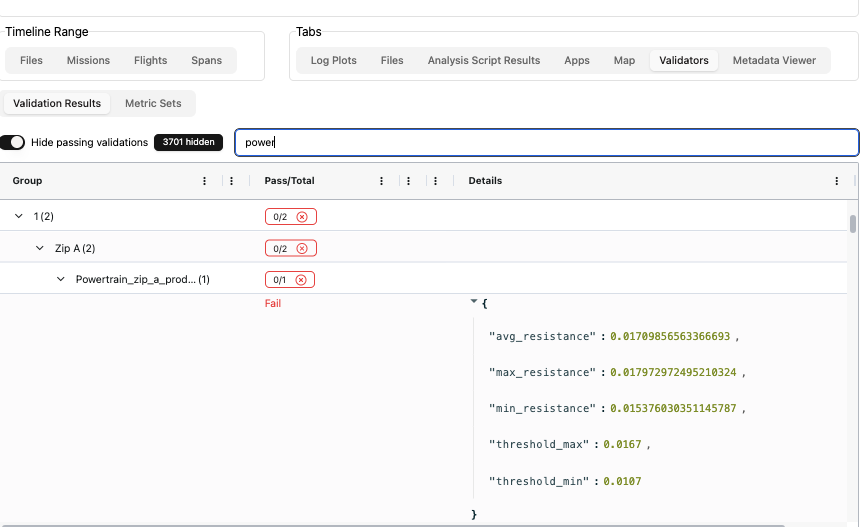Open the Log Plots tab
The image size is (863, 527).
coord(334,61)
